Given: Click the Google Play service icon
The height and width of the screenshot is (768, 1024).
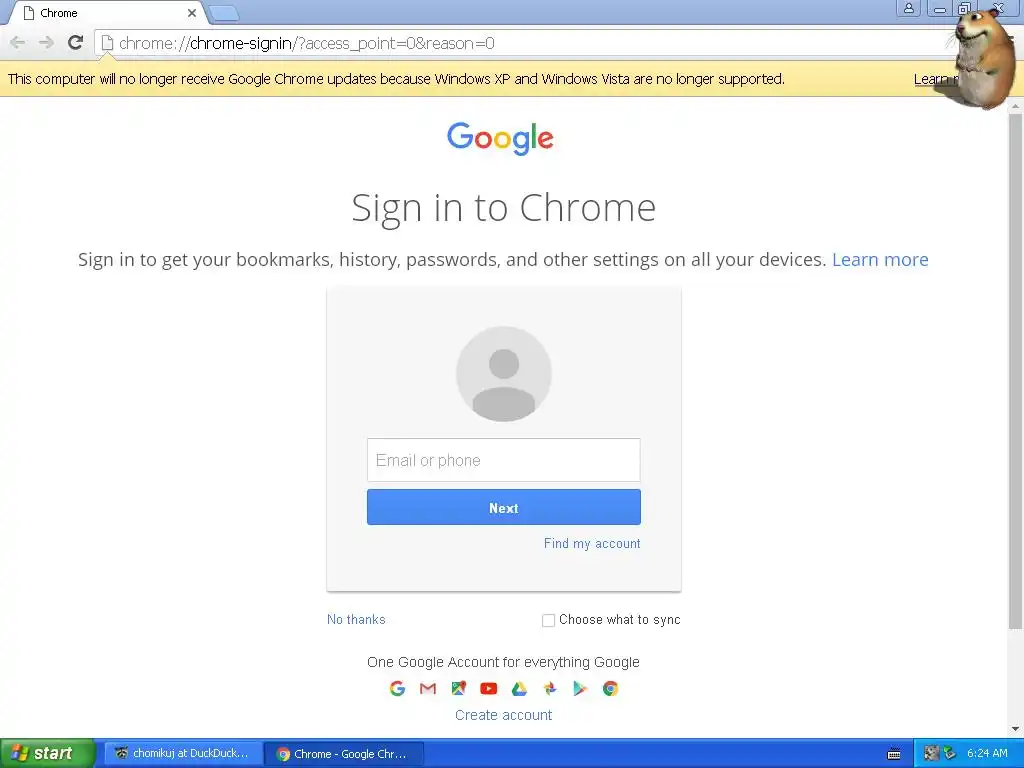Looking at the screenshot, I should click(580, 688).
